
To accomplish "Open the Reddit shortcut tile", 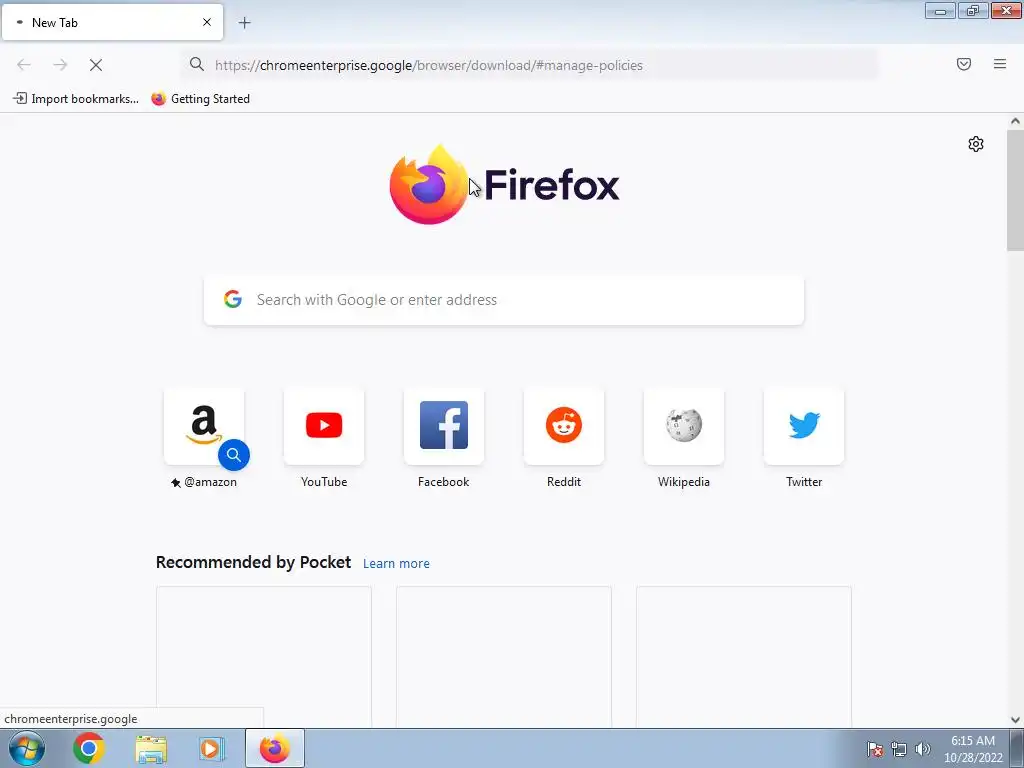I will 564,426.
